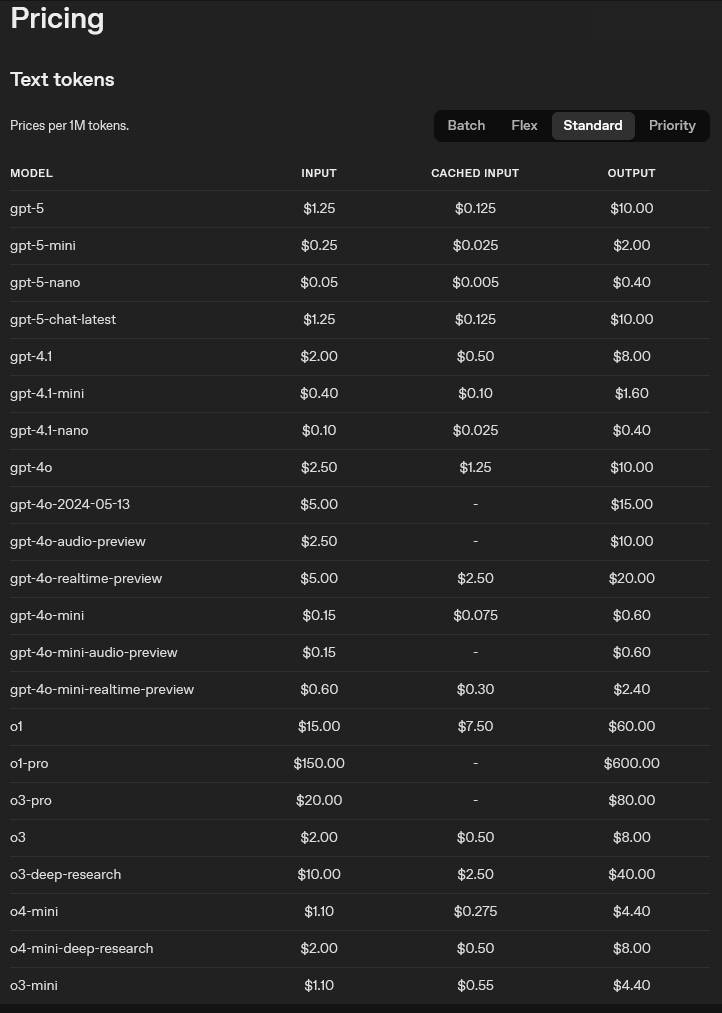Select the gpt-4o-realtime-preview model label
722x1013 pixels.
86,578
